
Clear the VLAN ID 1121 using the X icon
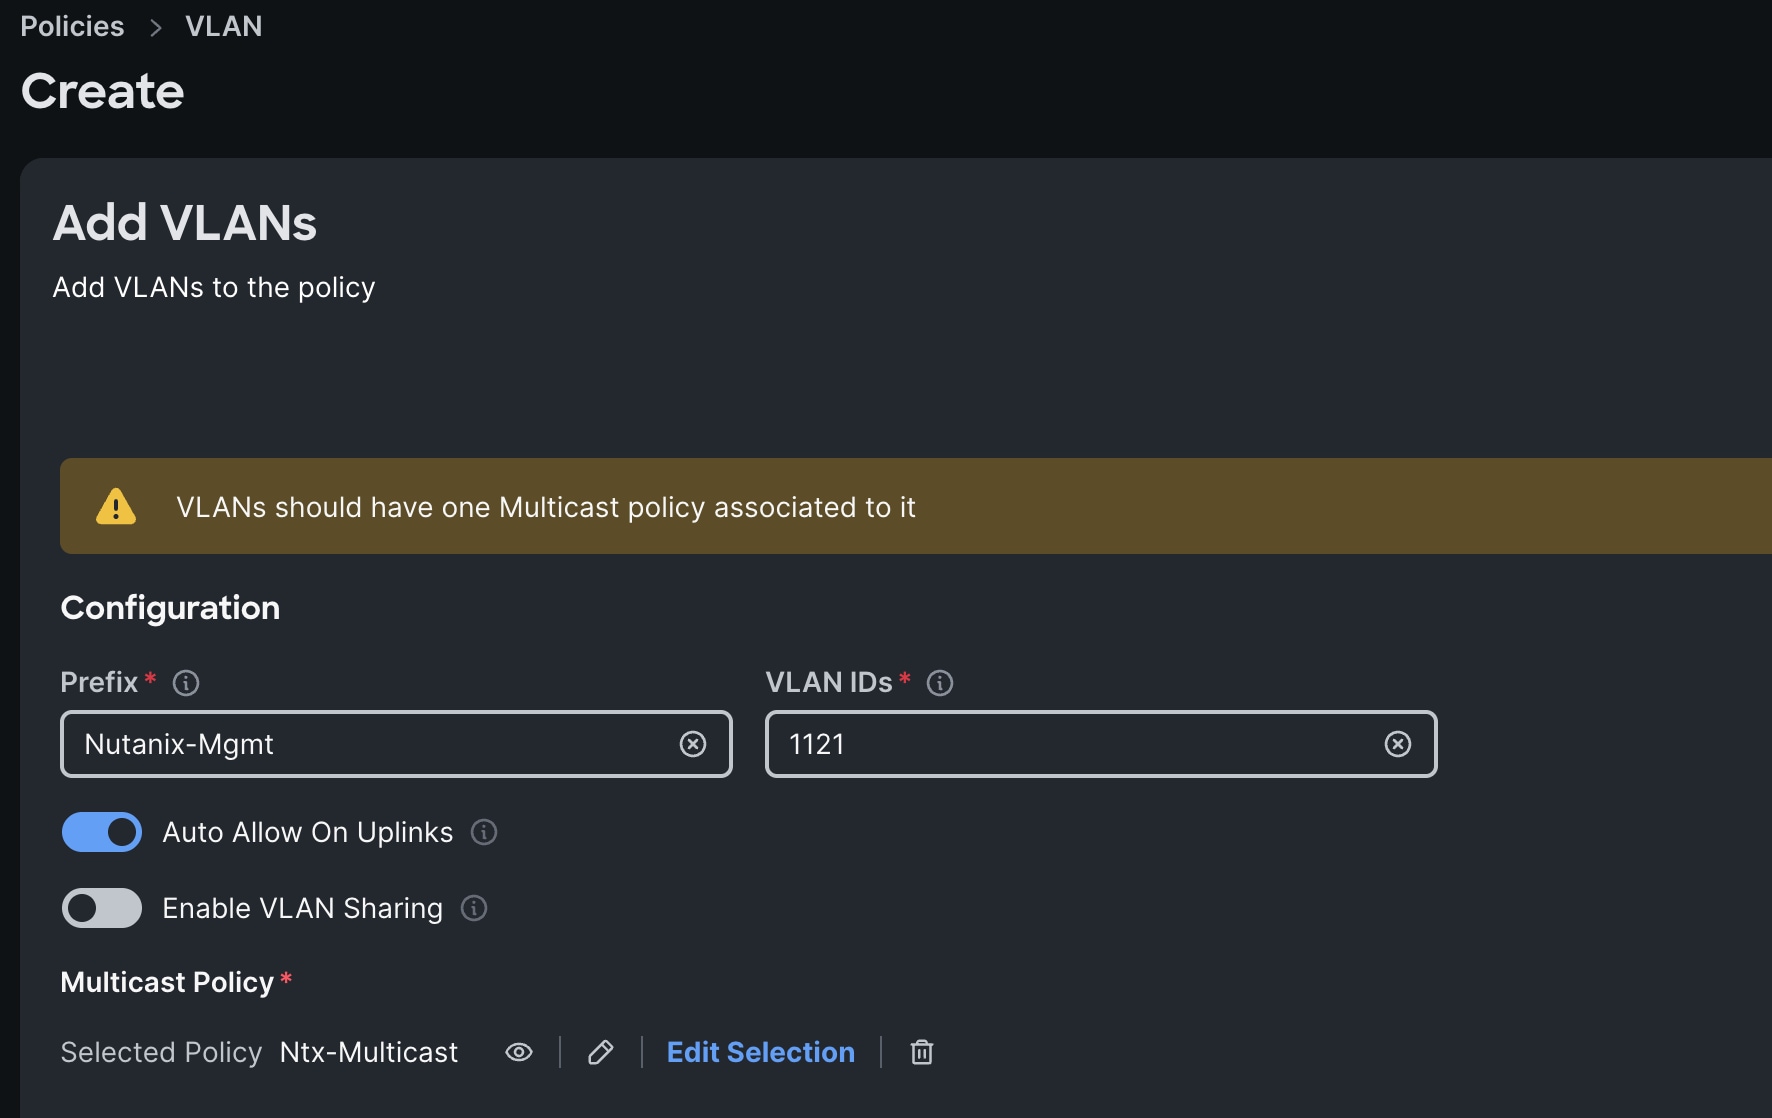point(1397,744)
